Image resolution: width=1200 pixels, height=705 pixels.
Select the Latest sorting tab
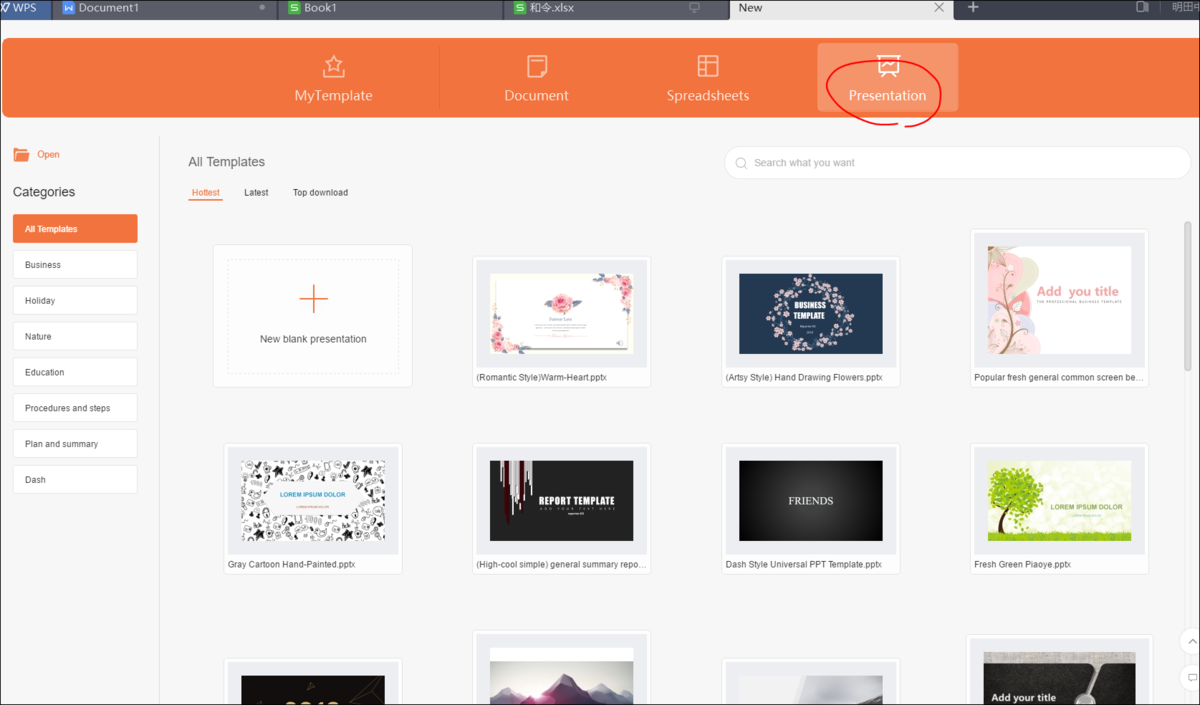256,193
